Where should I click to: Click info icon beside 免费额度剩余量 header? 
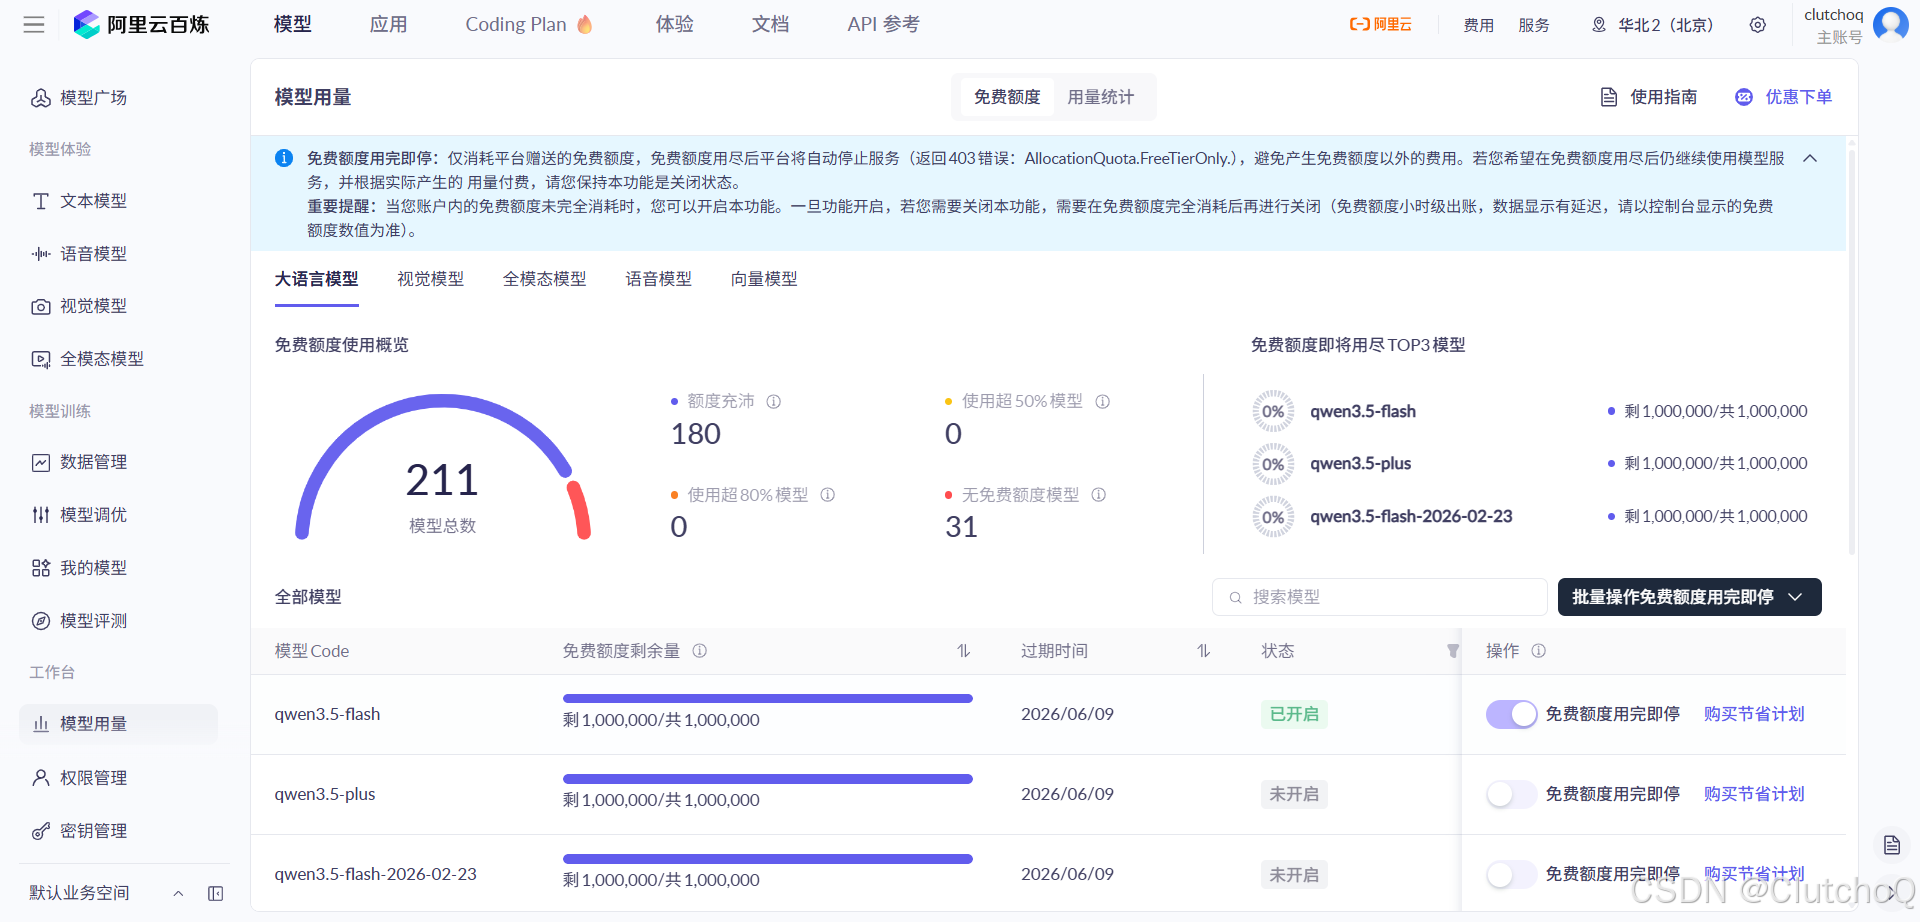click(700, 651)
